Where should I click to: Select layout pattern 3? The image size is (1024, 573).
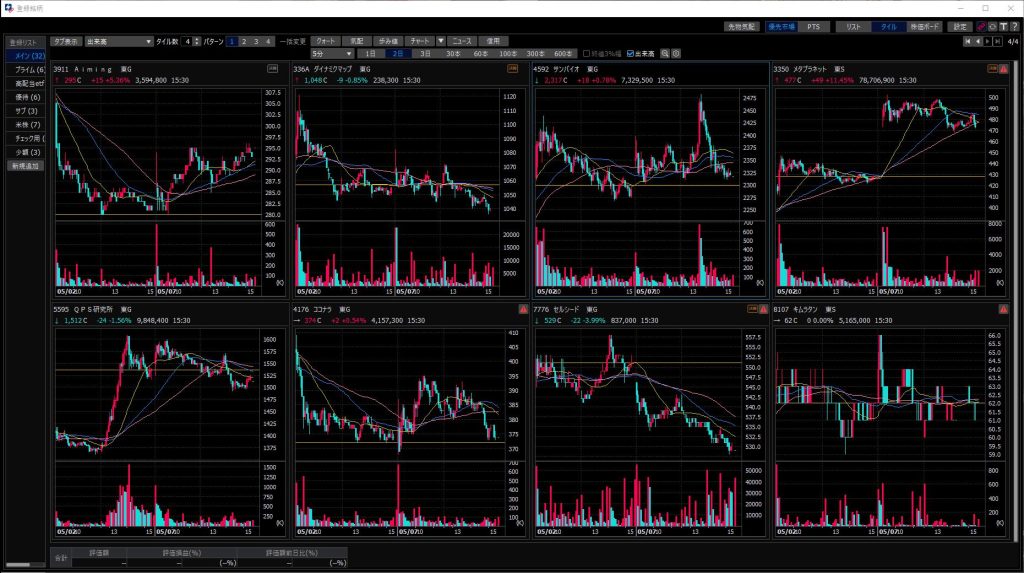(255, 41)
